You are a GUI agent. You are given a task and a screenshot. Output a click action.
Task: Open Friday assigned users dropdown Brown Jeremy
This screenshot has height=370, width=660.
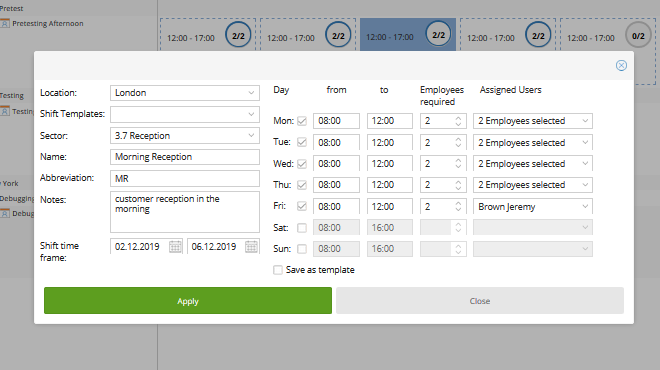coord(533,207)
